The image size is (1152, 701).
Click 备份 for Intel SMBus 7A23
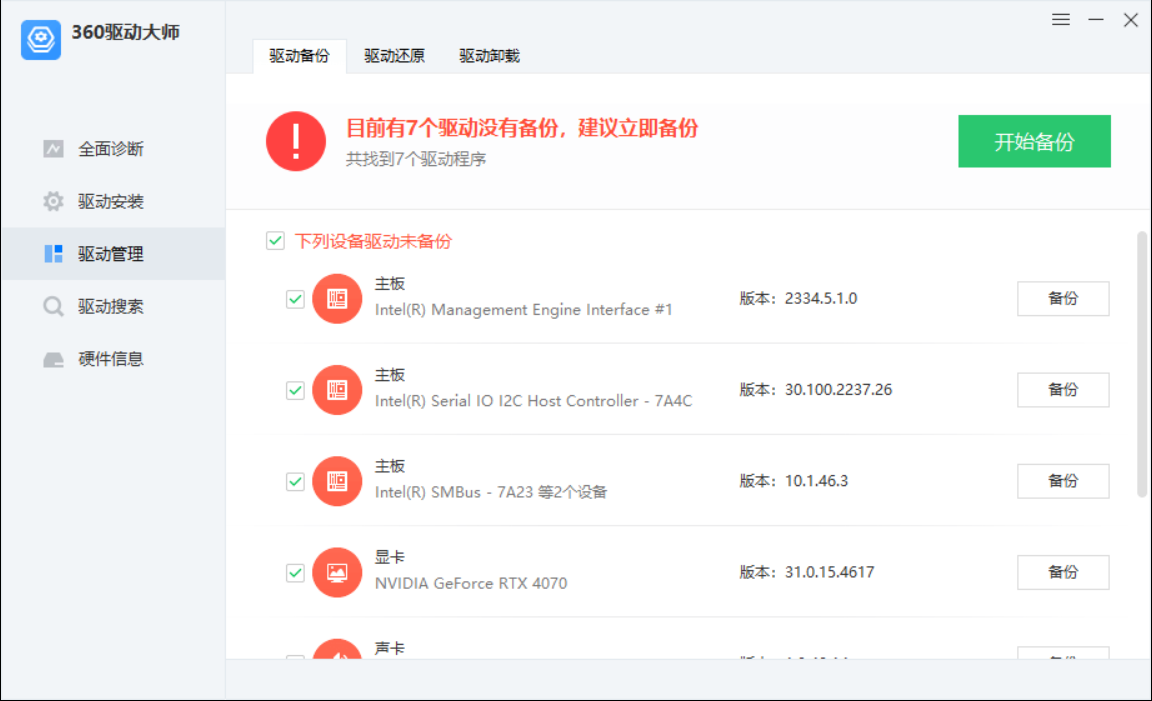(x=1062, y=481)
